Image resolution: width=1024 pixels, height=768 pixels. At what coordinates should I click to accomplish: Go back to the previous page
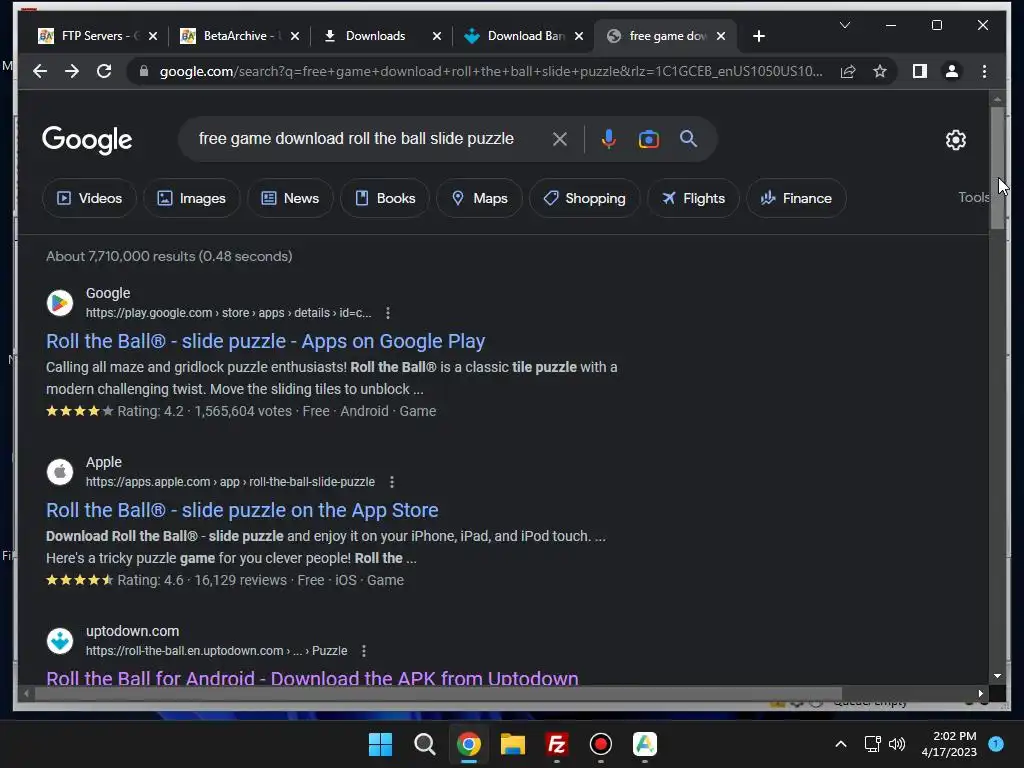click(x=40, y=71)
